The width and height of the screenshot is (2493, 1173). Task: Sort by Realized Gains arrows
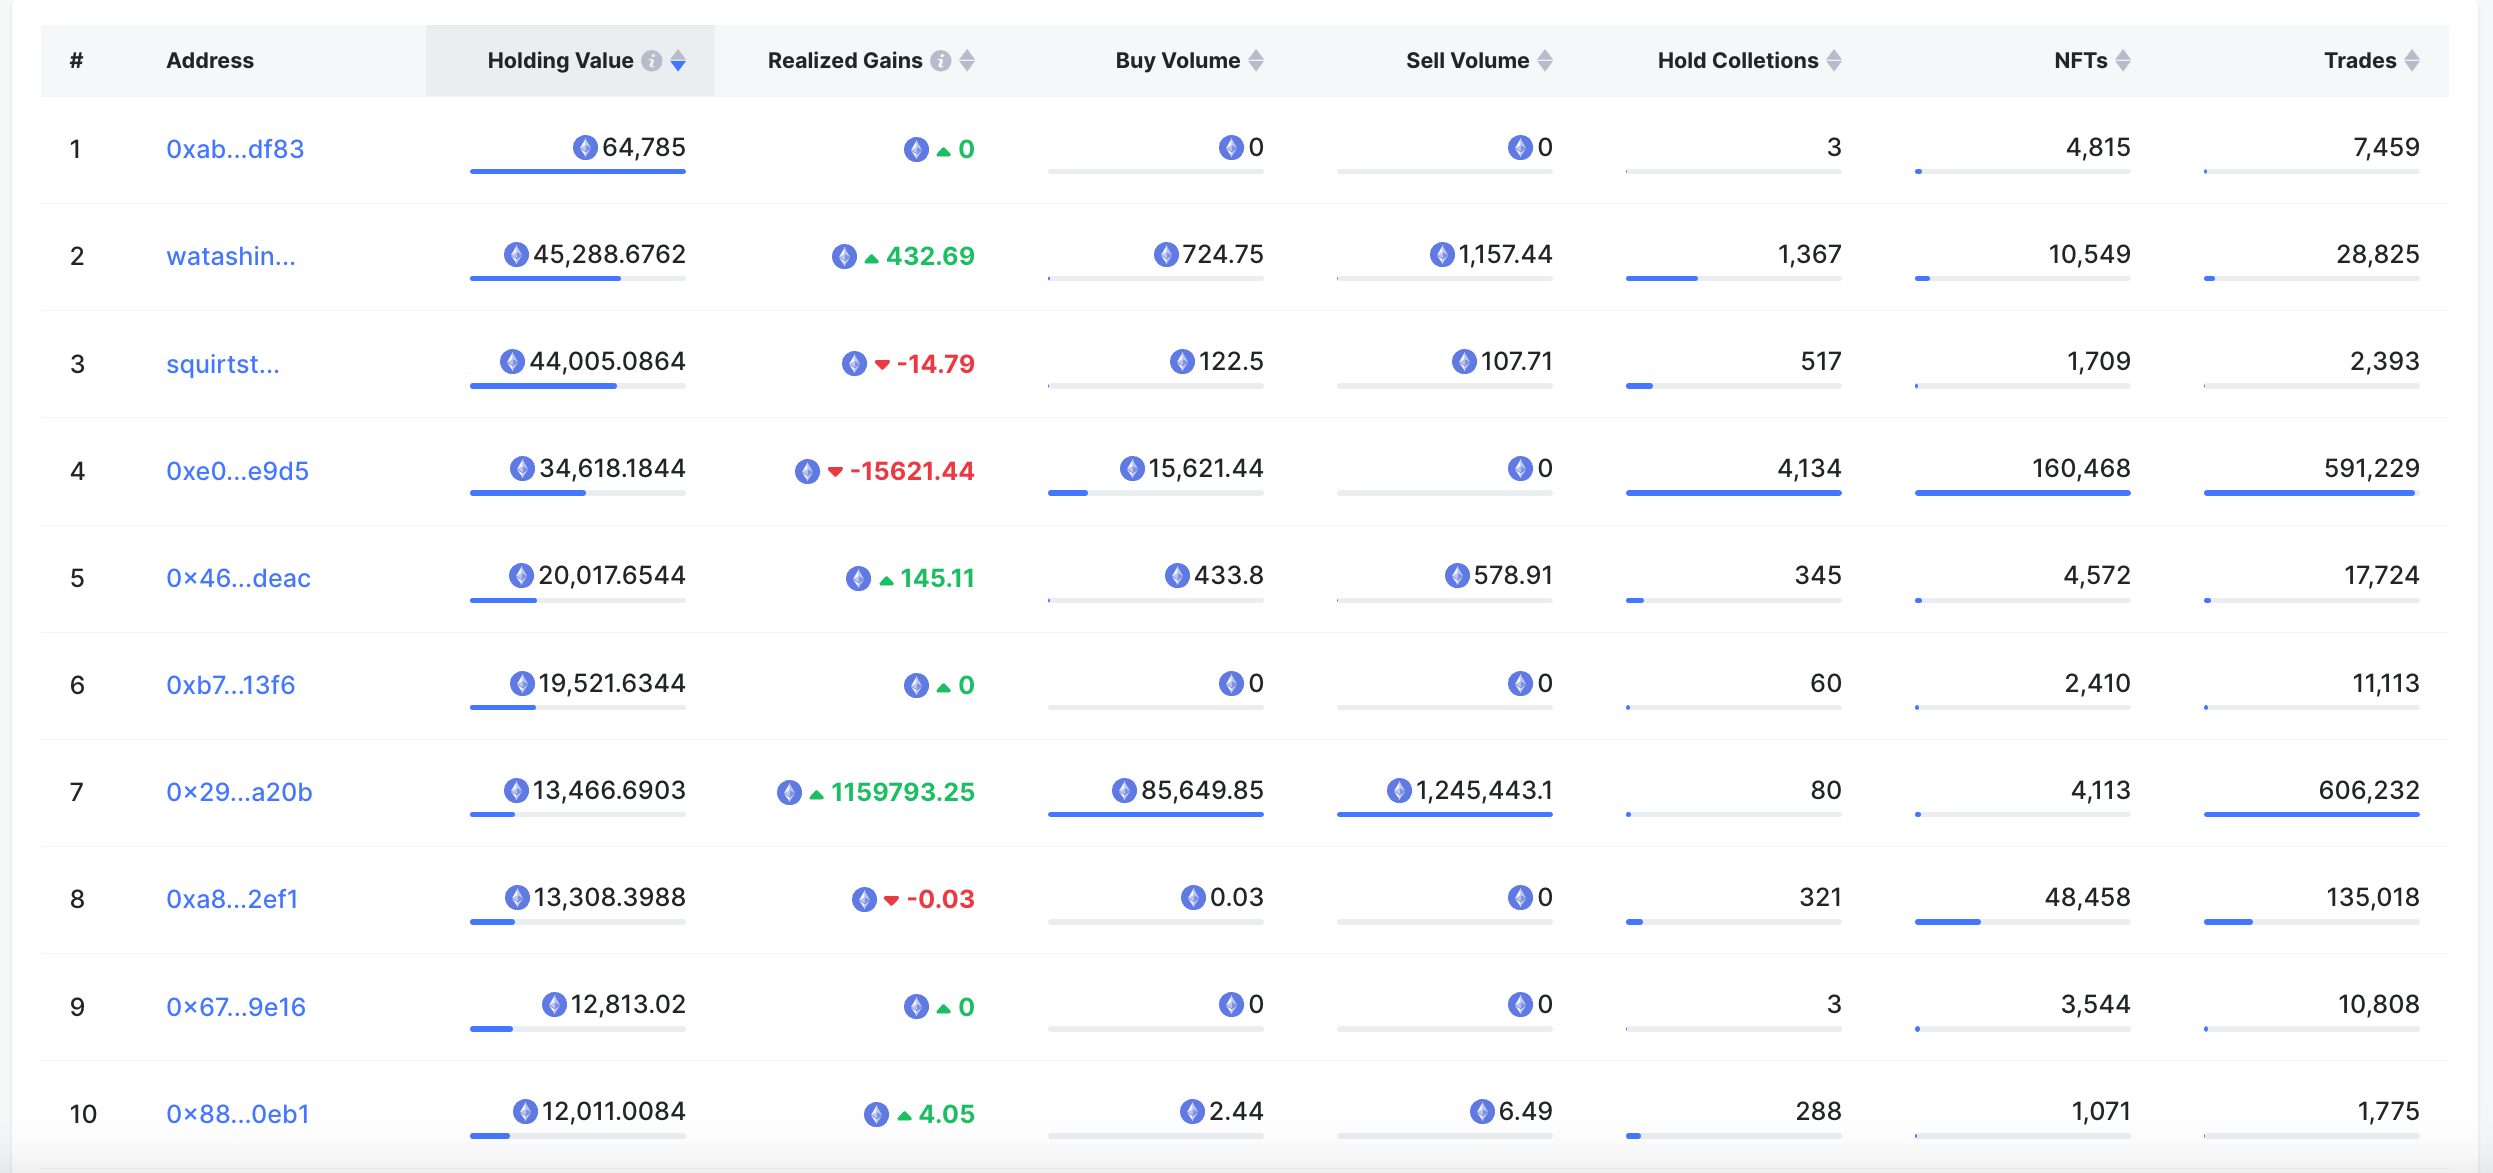pos(967,61)
